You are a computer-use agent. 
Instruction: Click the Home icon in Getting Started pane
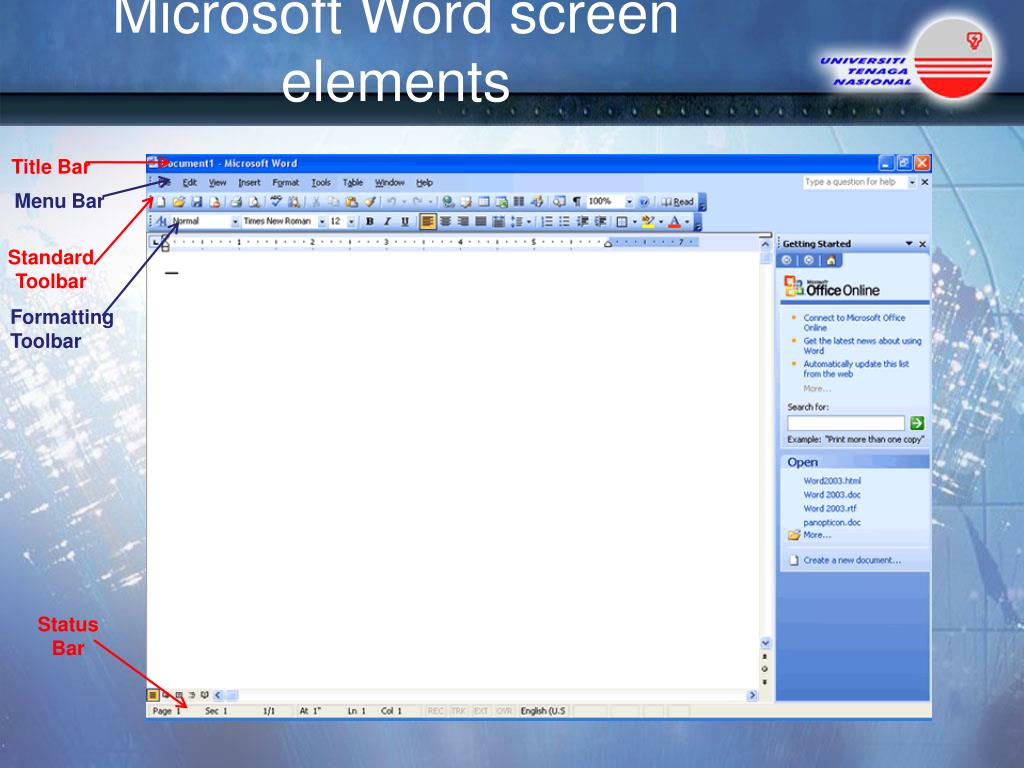[x=831, y=261]
